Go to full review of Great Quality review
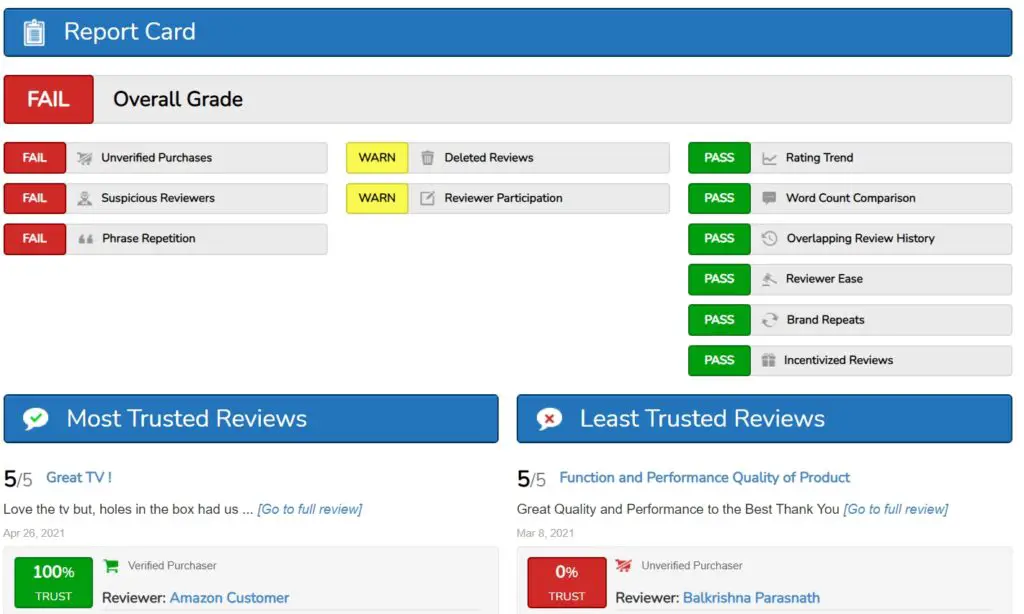This screenshot has width=1024, height=614. click(895, 509)
